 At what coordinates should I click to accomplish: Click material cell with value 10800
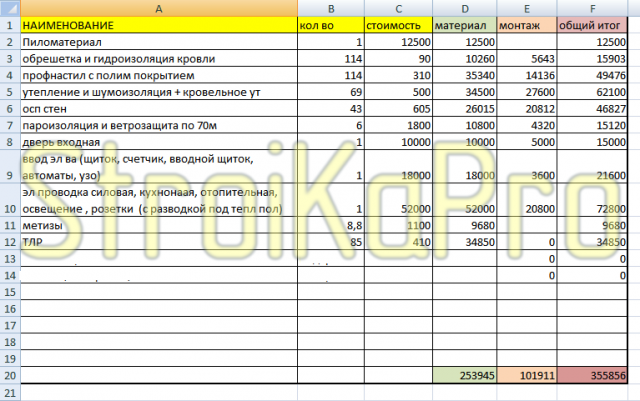point(464,125)
